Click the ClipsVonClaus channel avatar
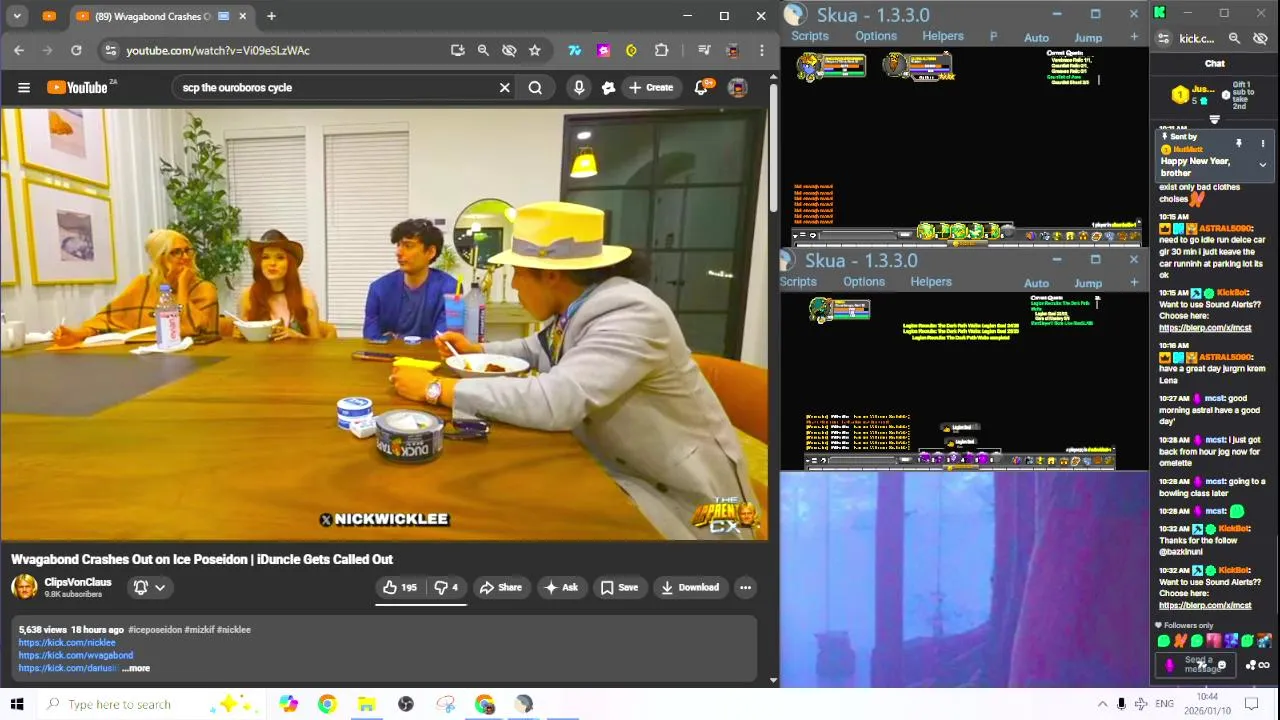1280x720 pixels. click(24, 587)
